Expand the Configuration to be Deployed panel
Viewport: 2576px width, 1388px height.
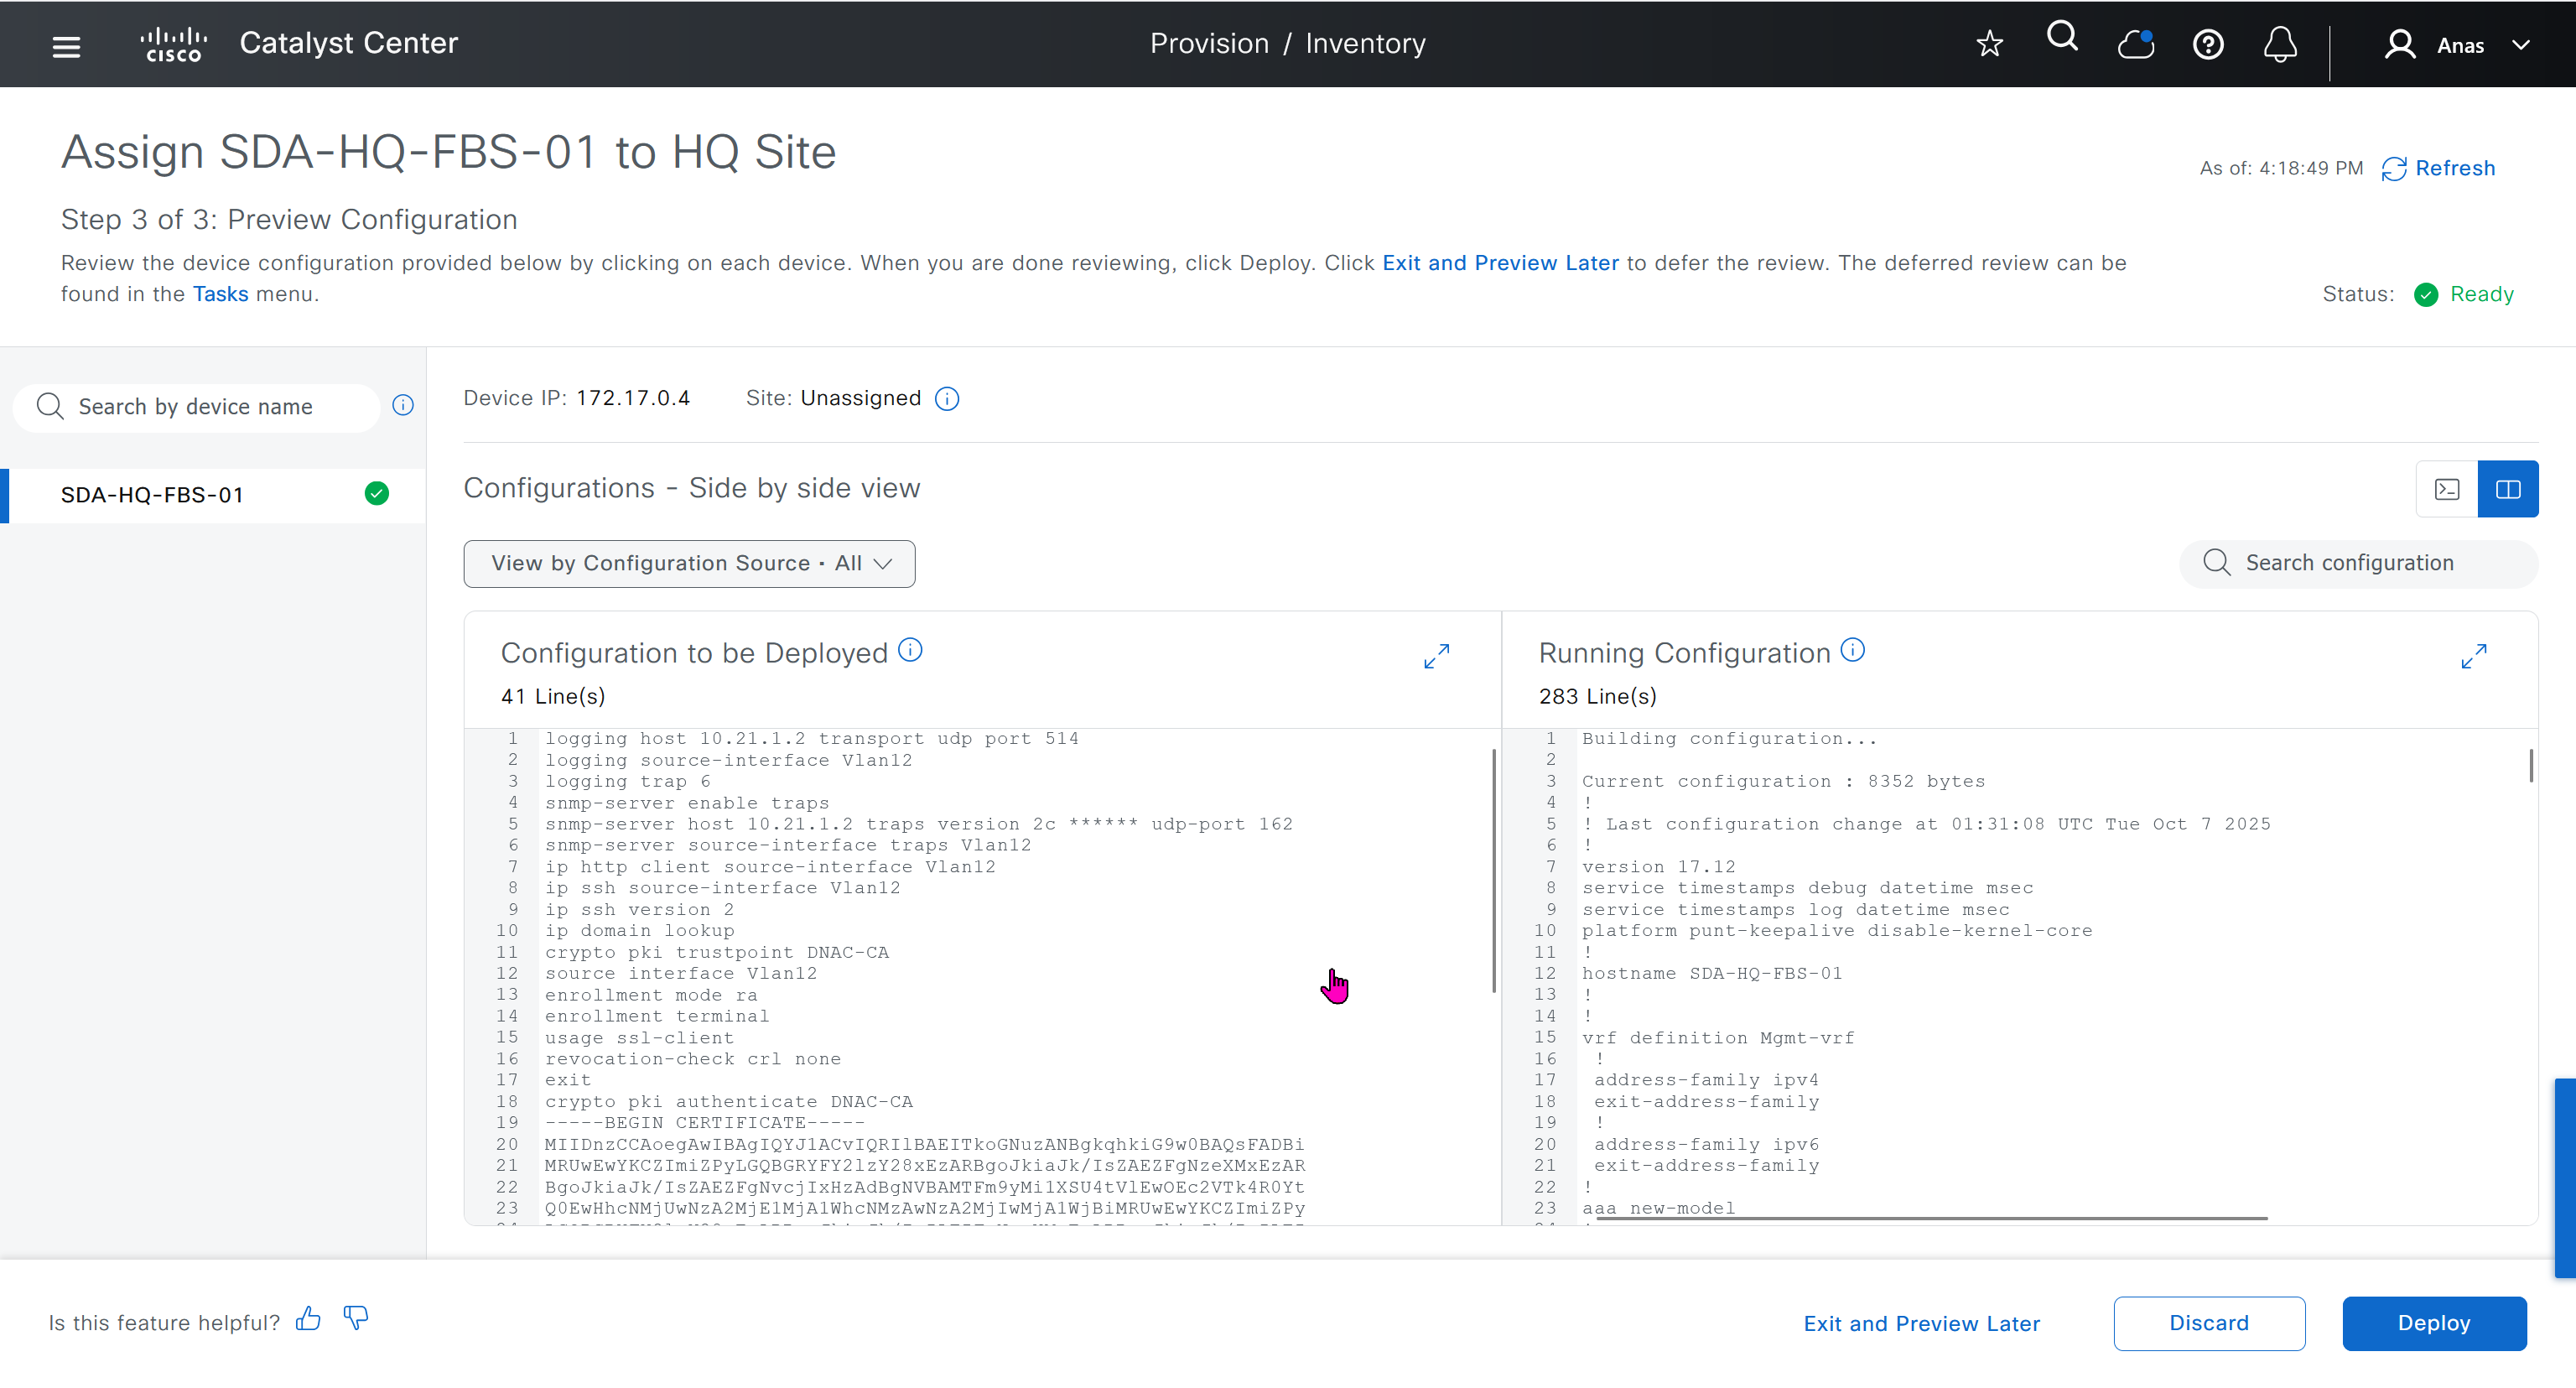click(x=1436, y=656)
